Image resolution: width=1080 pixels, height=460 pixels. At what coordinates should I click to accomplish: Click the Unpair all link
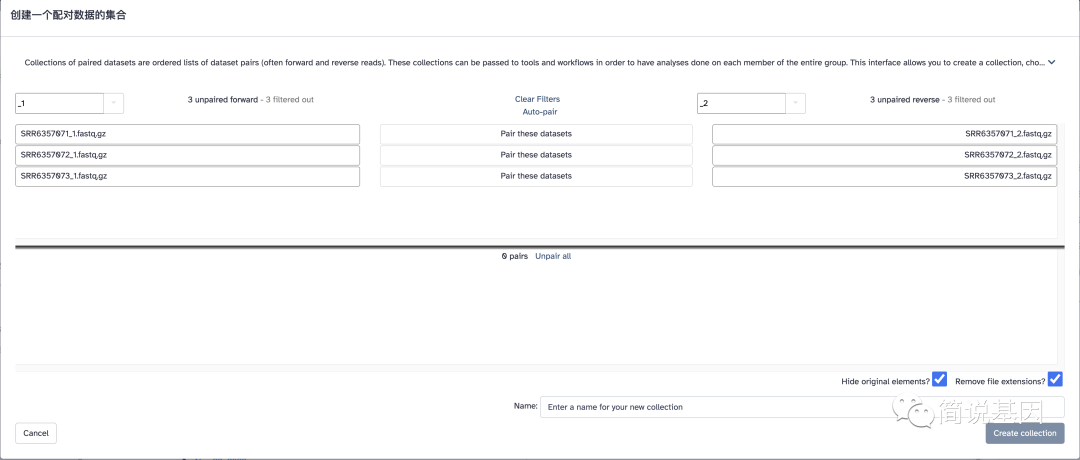(553, 256)
